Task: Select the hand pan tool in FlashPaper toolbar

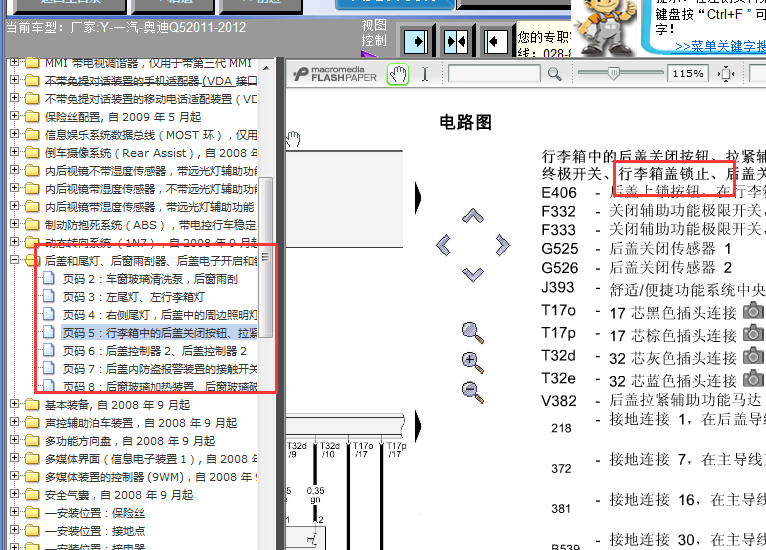Action: tap(398, 75)
